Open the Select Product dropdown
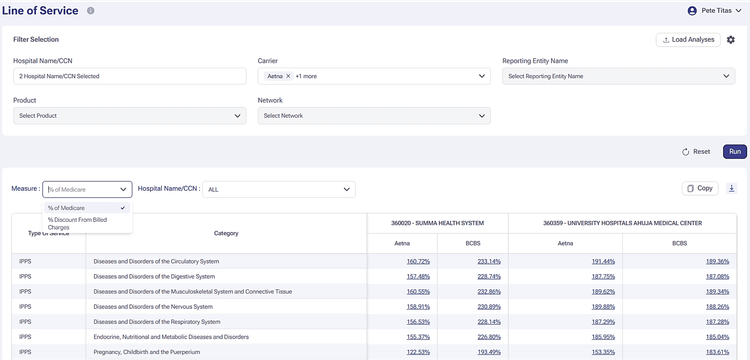Viewport: 750px width, 360px height. coord(130,116)
